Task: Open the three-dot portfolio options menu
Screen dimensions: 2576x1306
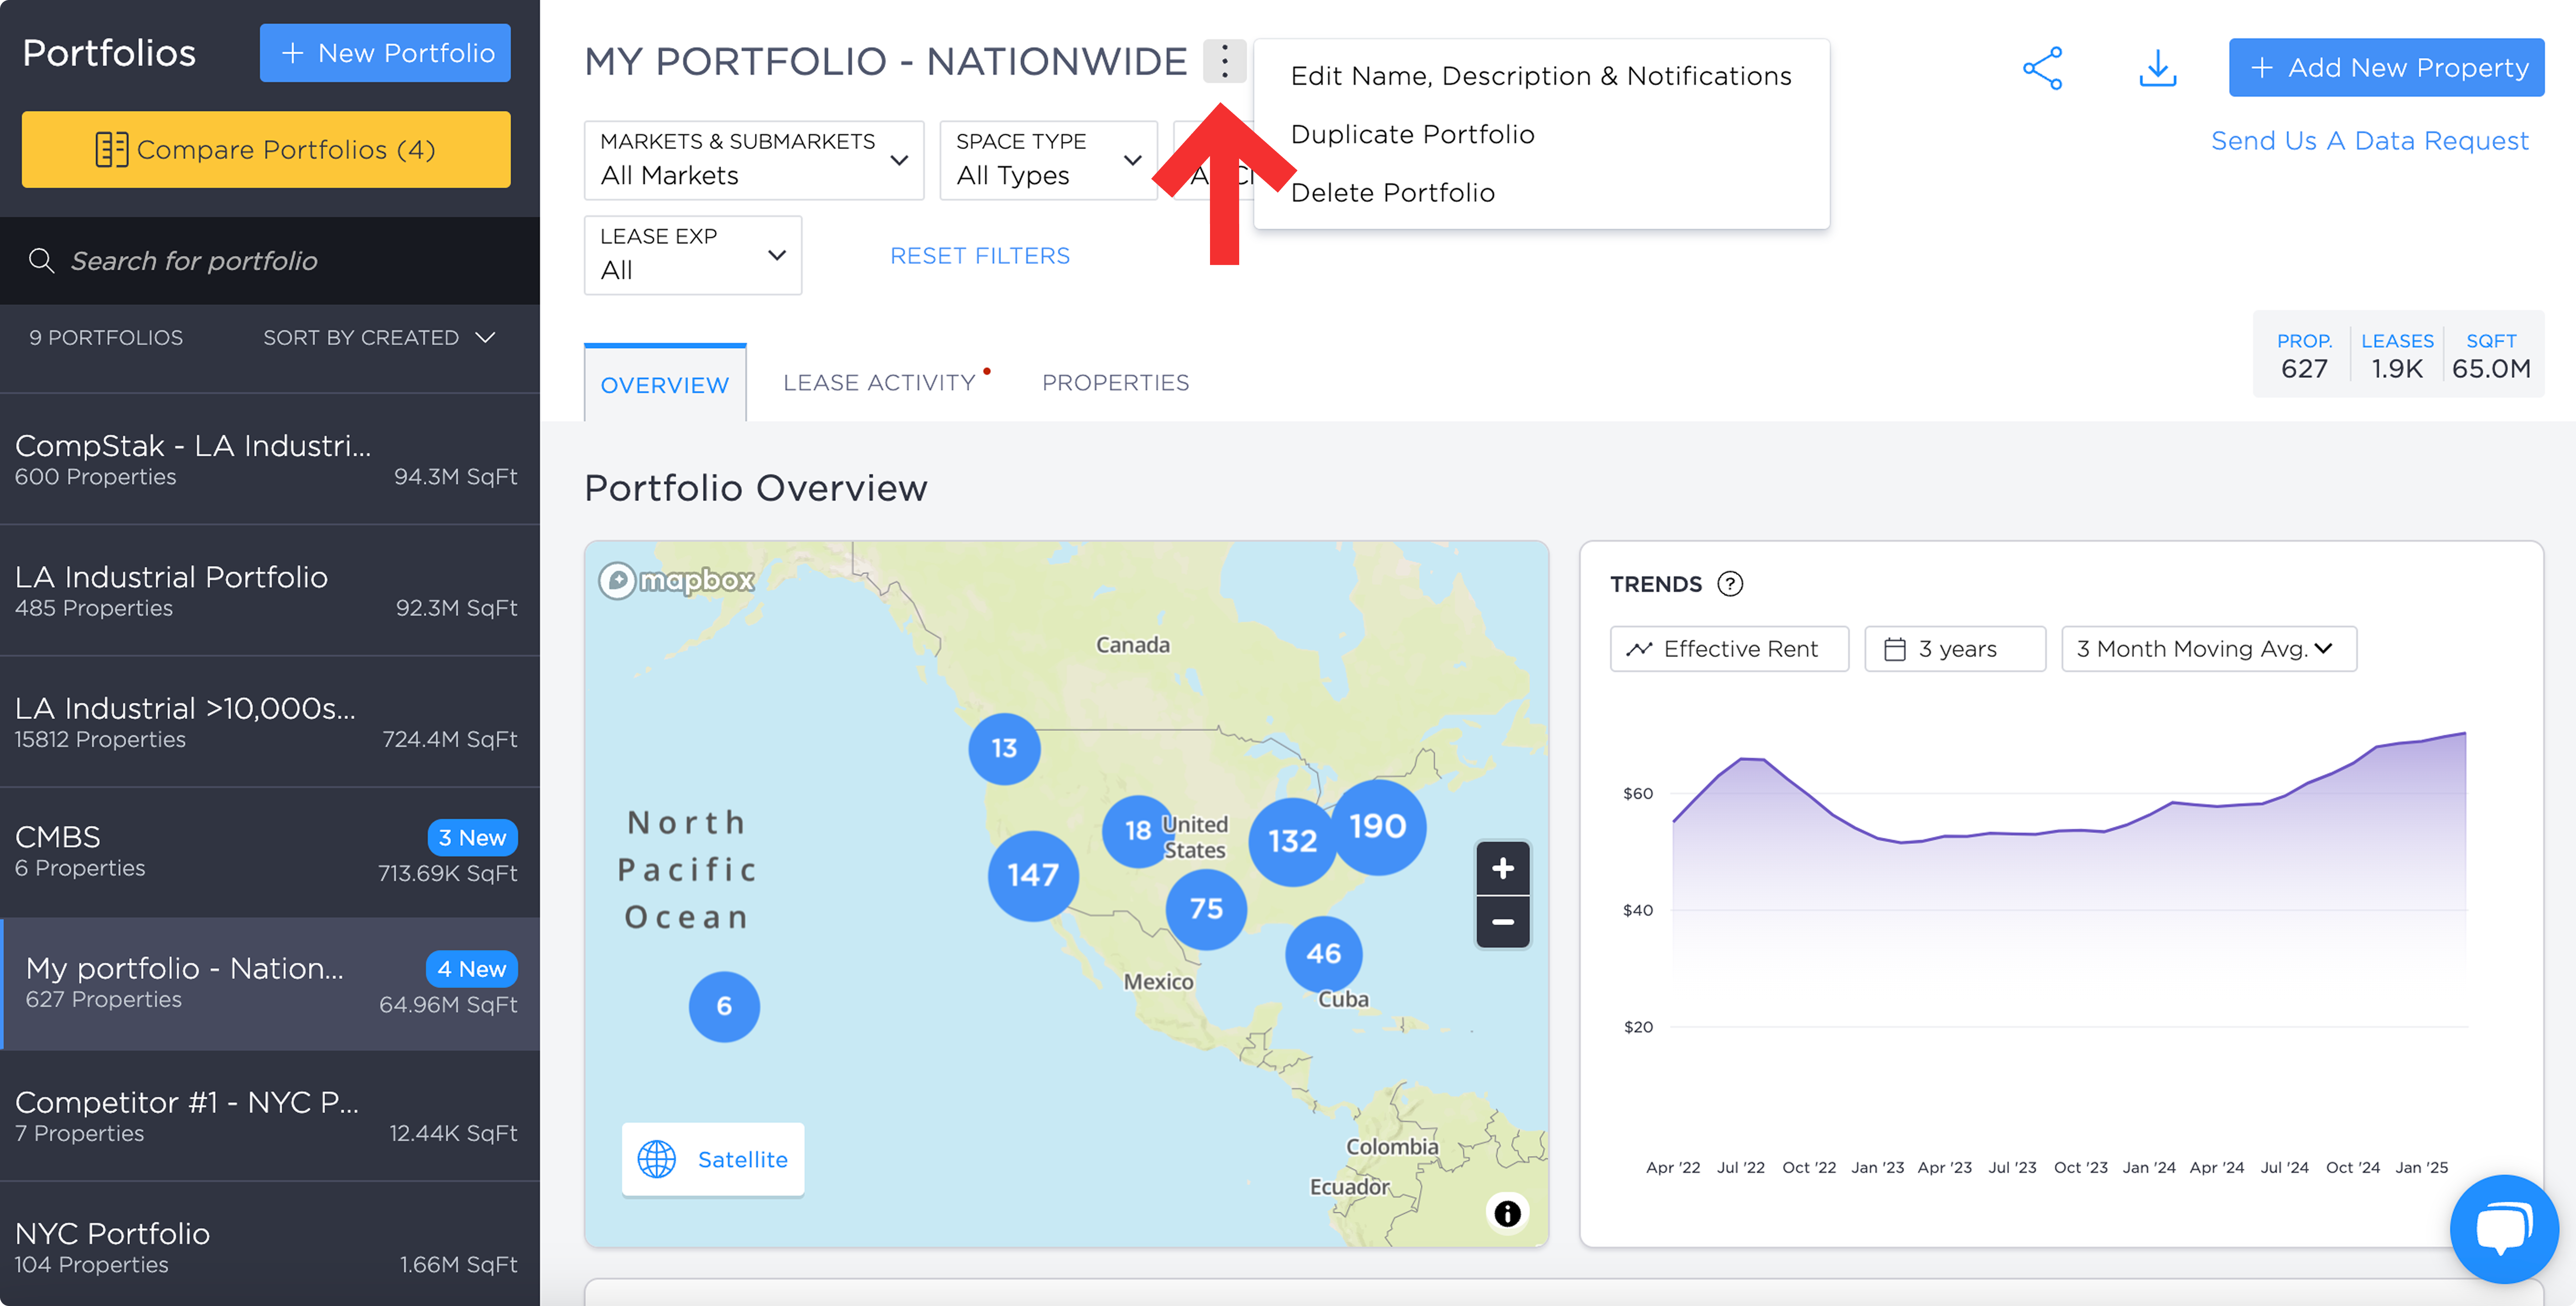Action: pos(1224,61)
